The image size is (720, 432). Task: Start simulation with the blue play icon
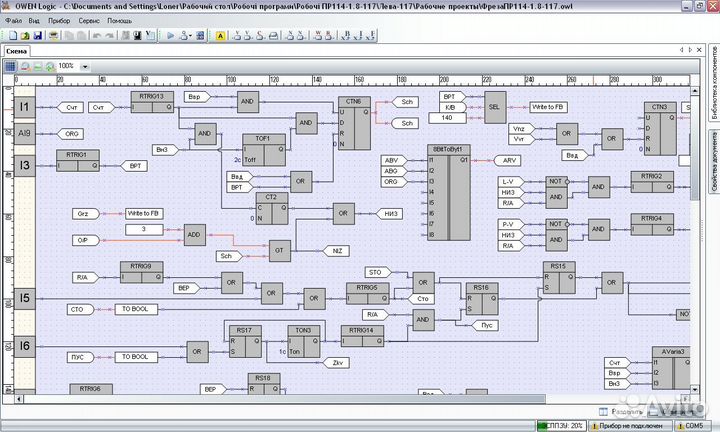tap(170, 35)
